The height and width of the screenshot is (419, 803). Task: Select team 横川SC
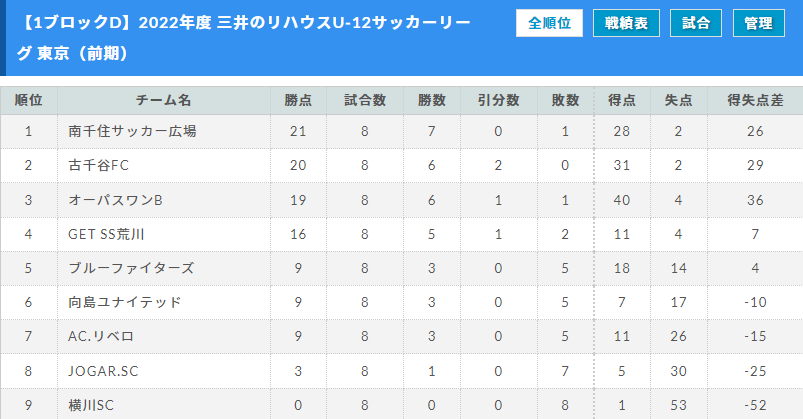tap(91, 405)
